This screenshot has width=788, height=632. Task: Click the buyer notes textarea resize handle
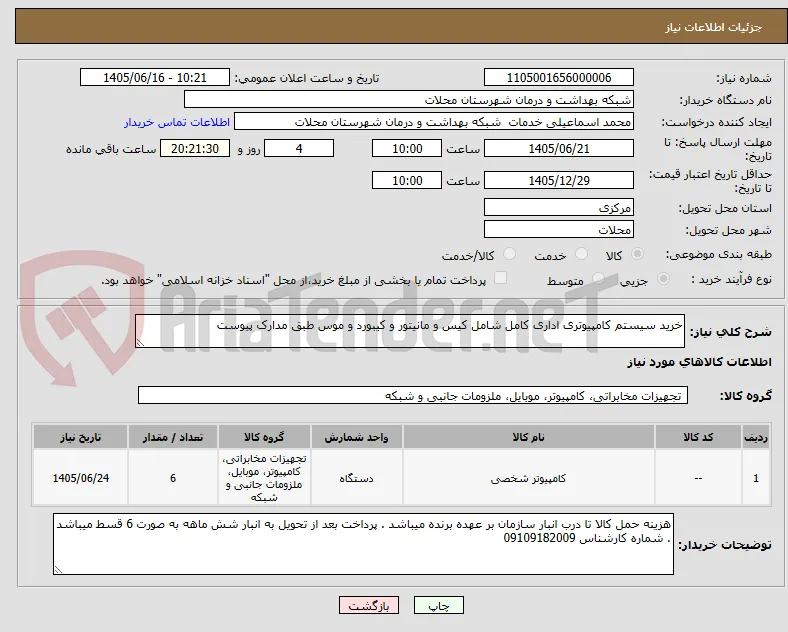click(x=58, y=570)
